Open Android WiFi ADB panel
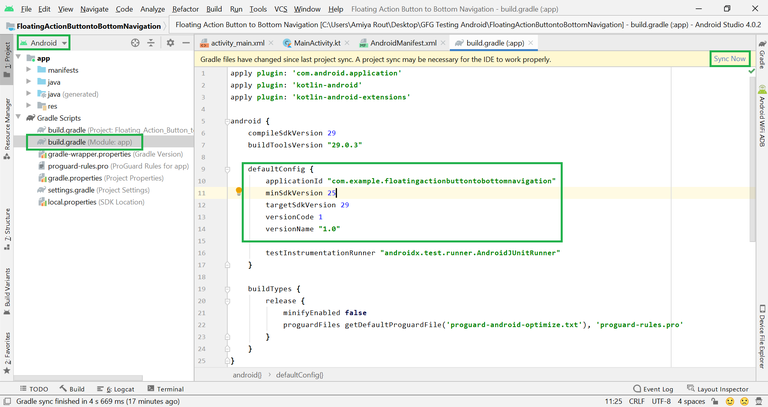Screen dimensions: 768x407 [762, 117]
